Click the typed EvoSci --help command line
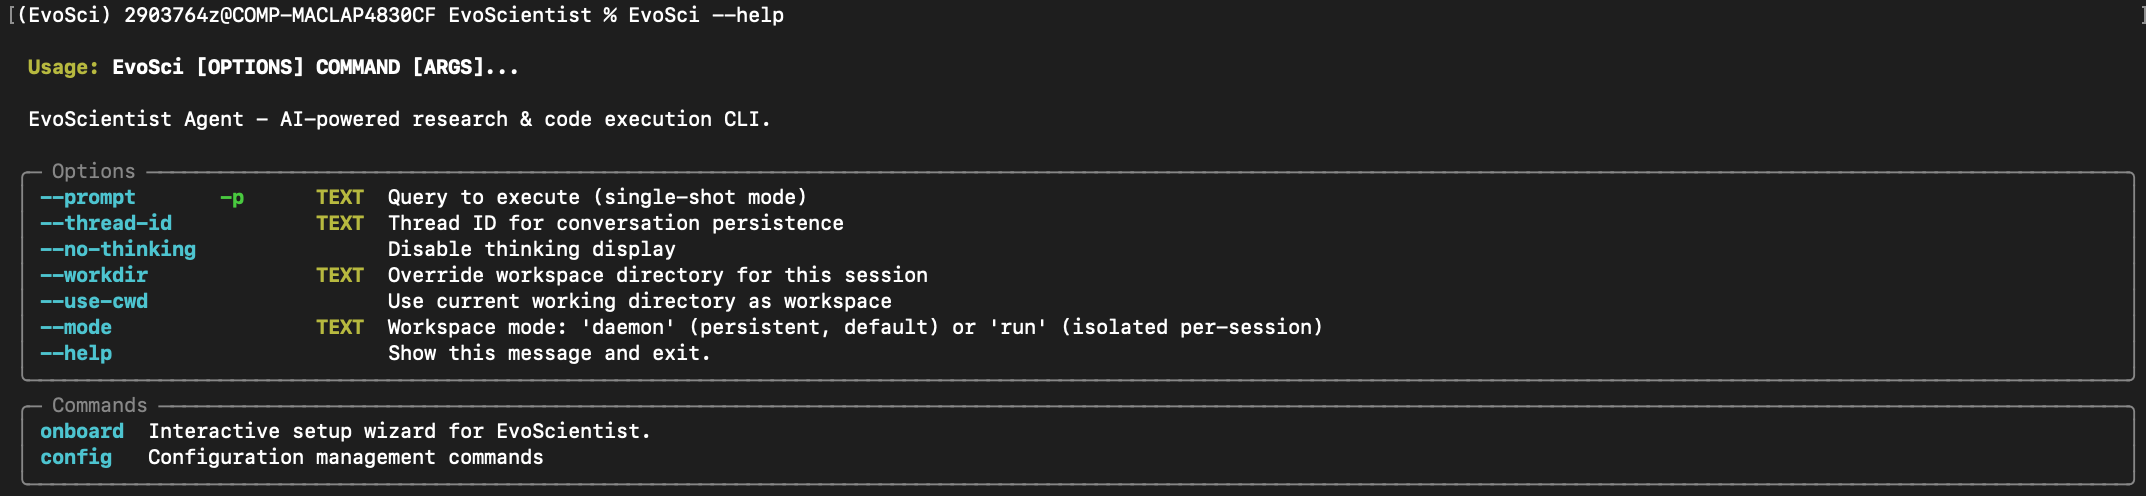The height and width of the screenshot is (496, 2146). click(706, 15)
